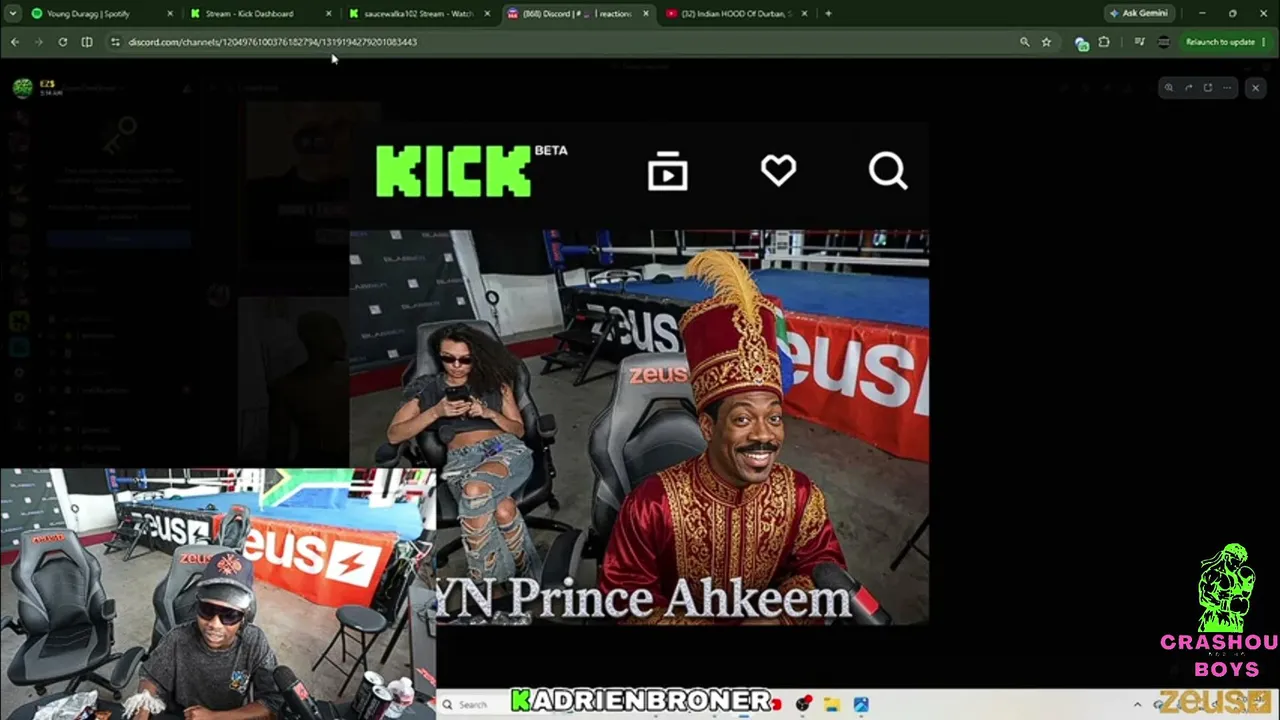
Task: Go forward to the next page
Action: [x=39, y=42]
